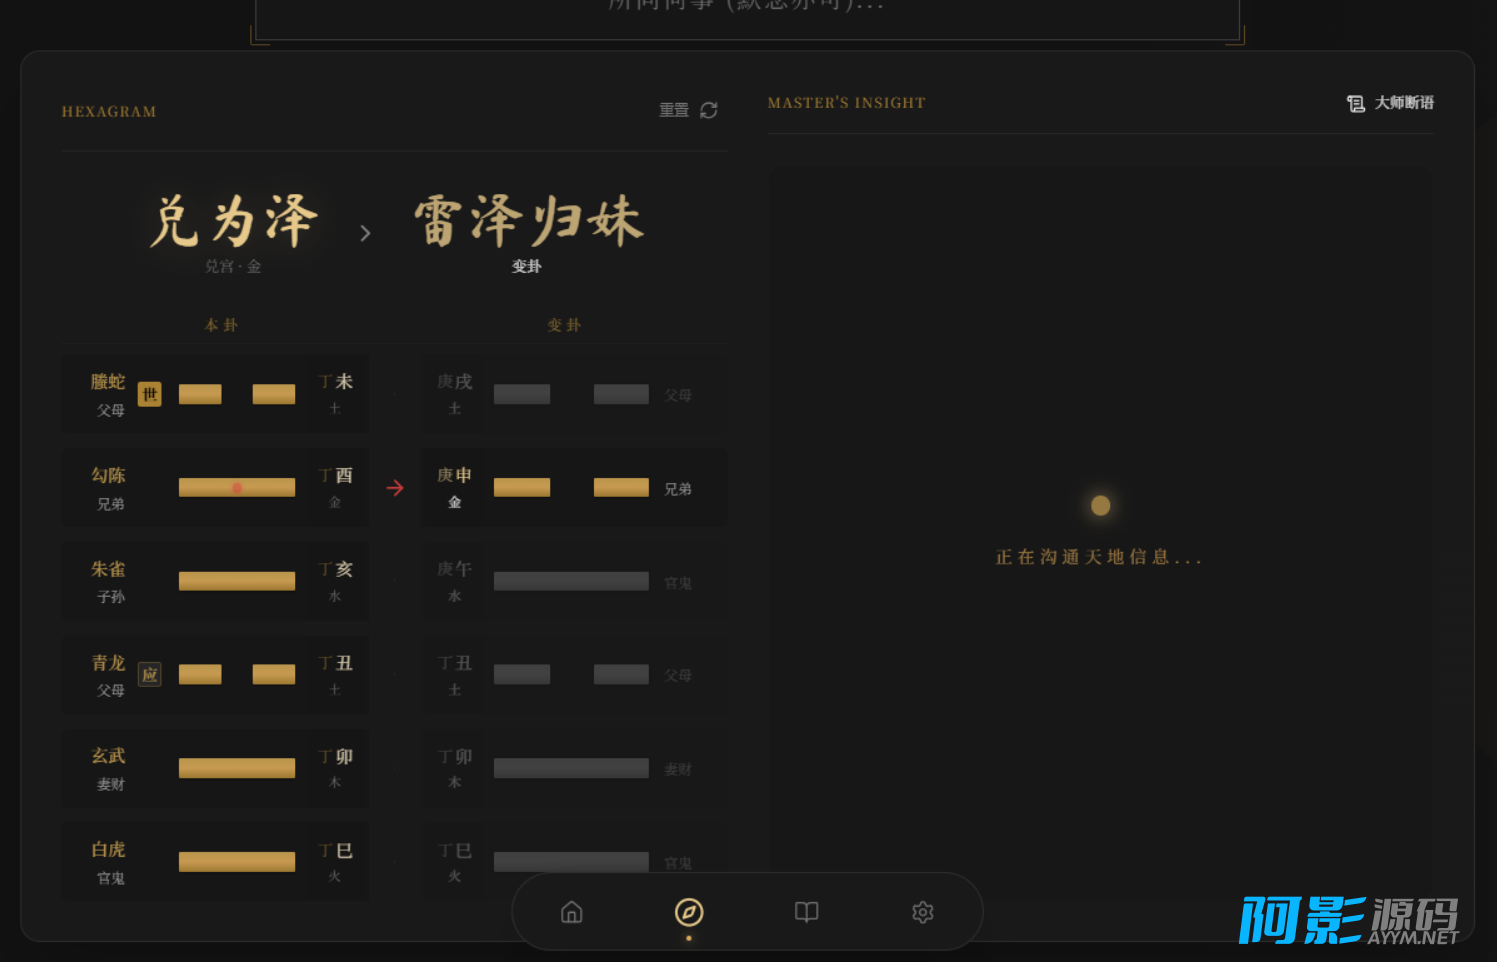
Task: Click the 大师断语 label
Action: 1404,103
